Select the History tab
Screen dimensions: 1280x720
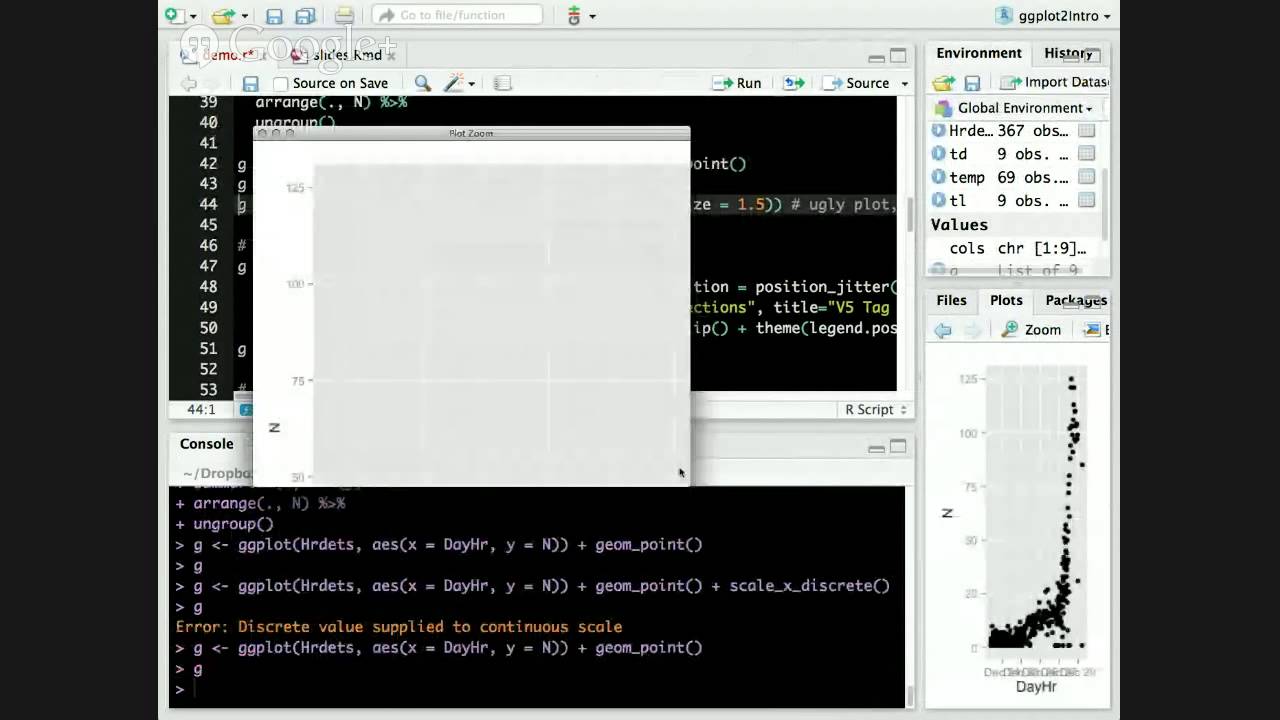pyautogui.click(x=1068, y=53)
